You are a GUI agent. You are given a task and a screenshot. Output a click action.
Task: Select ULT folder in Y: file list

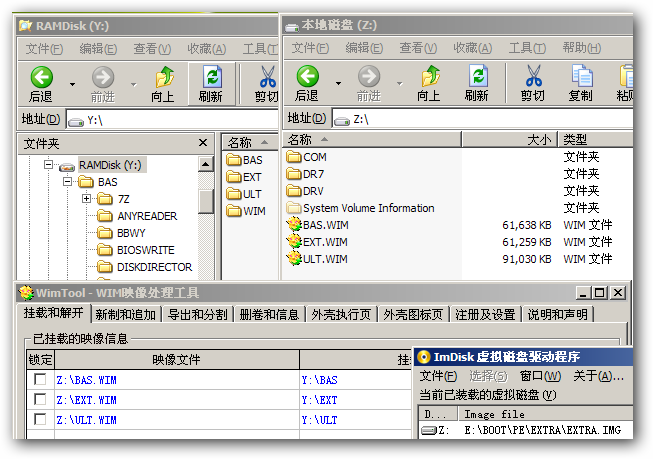[244, 194]
